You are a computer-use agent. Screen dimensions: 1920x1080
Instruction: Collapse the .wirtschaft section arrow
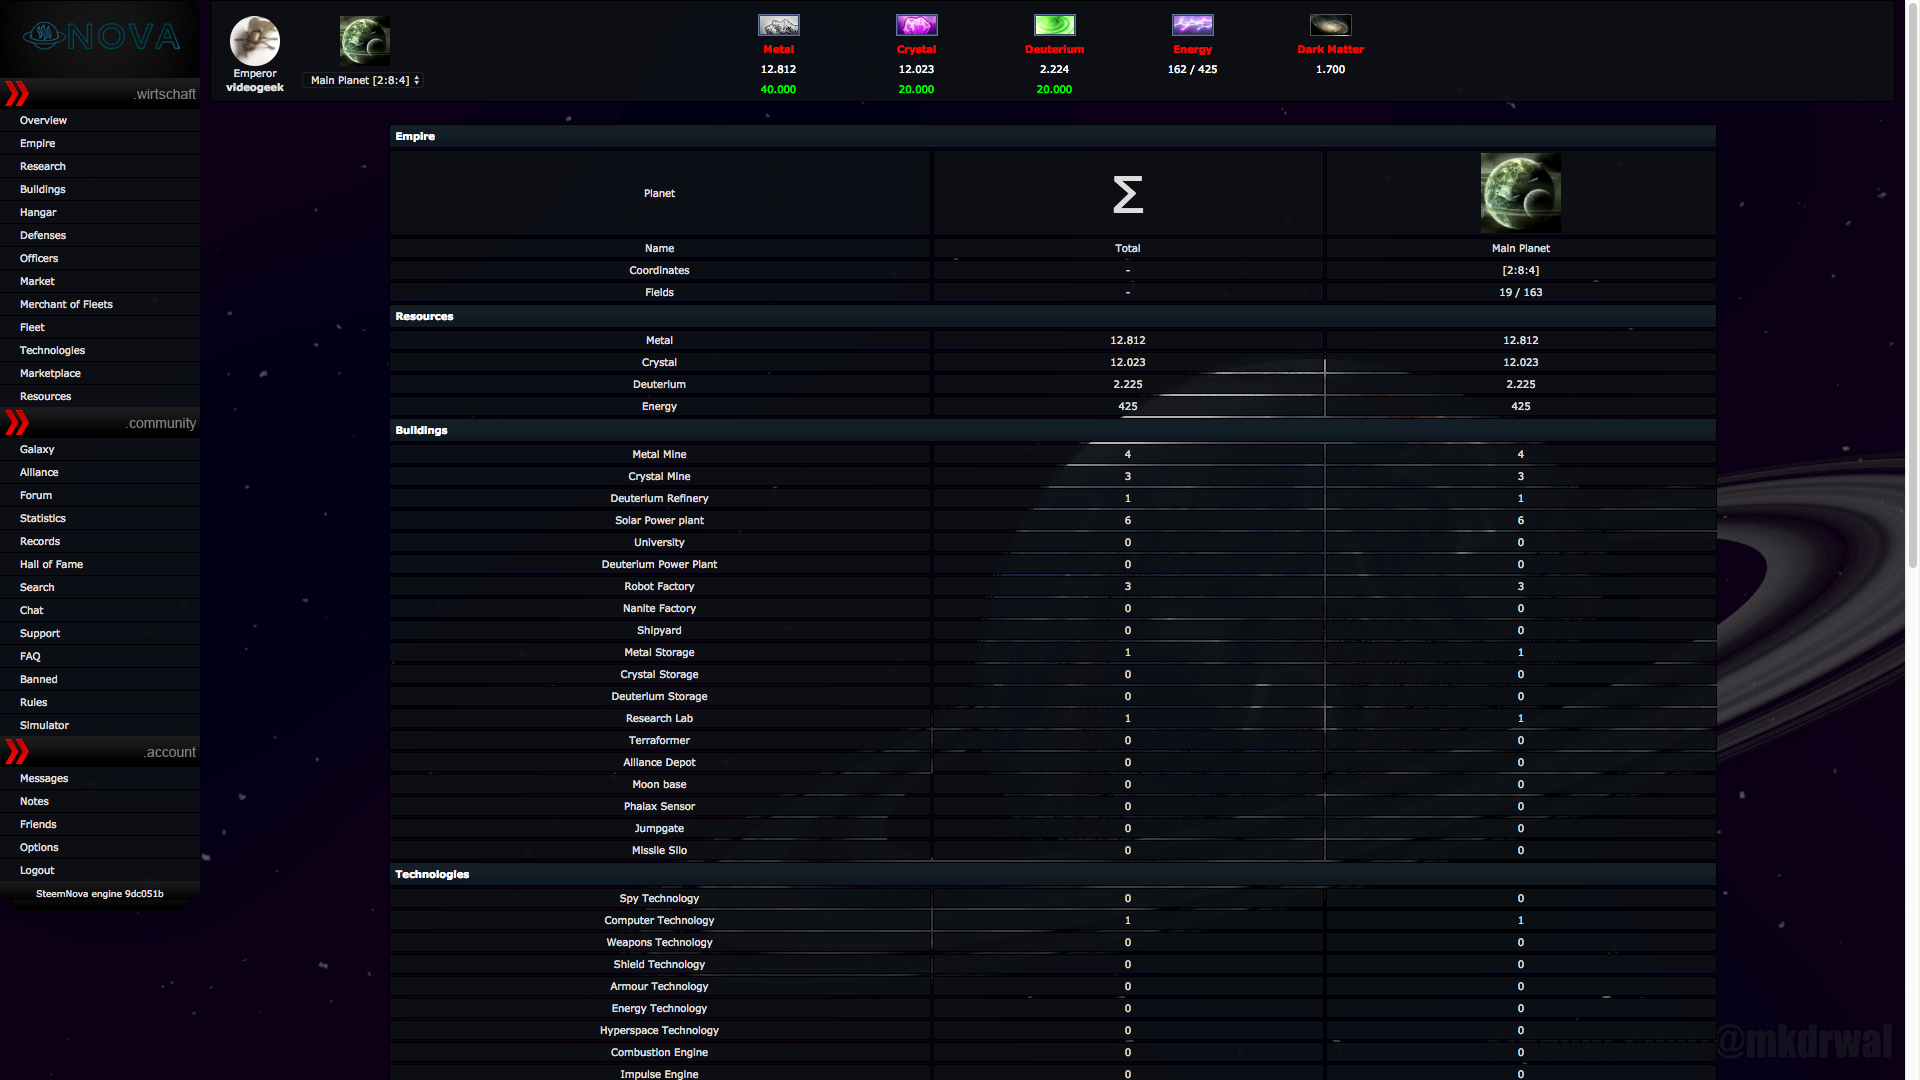click(x=17, y=94)
